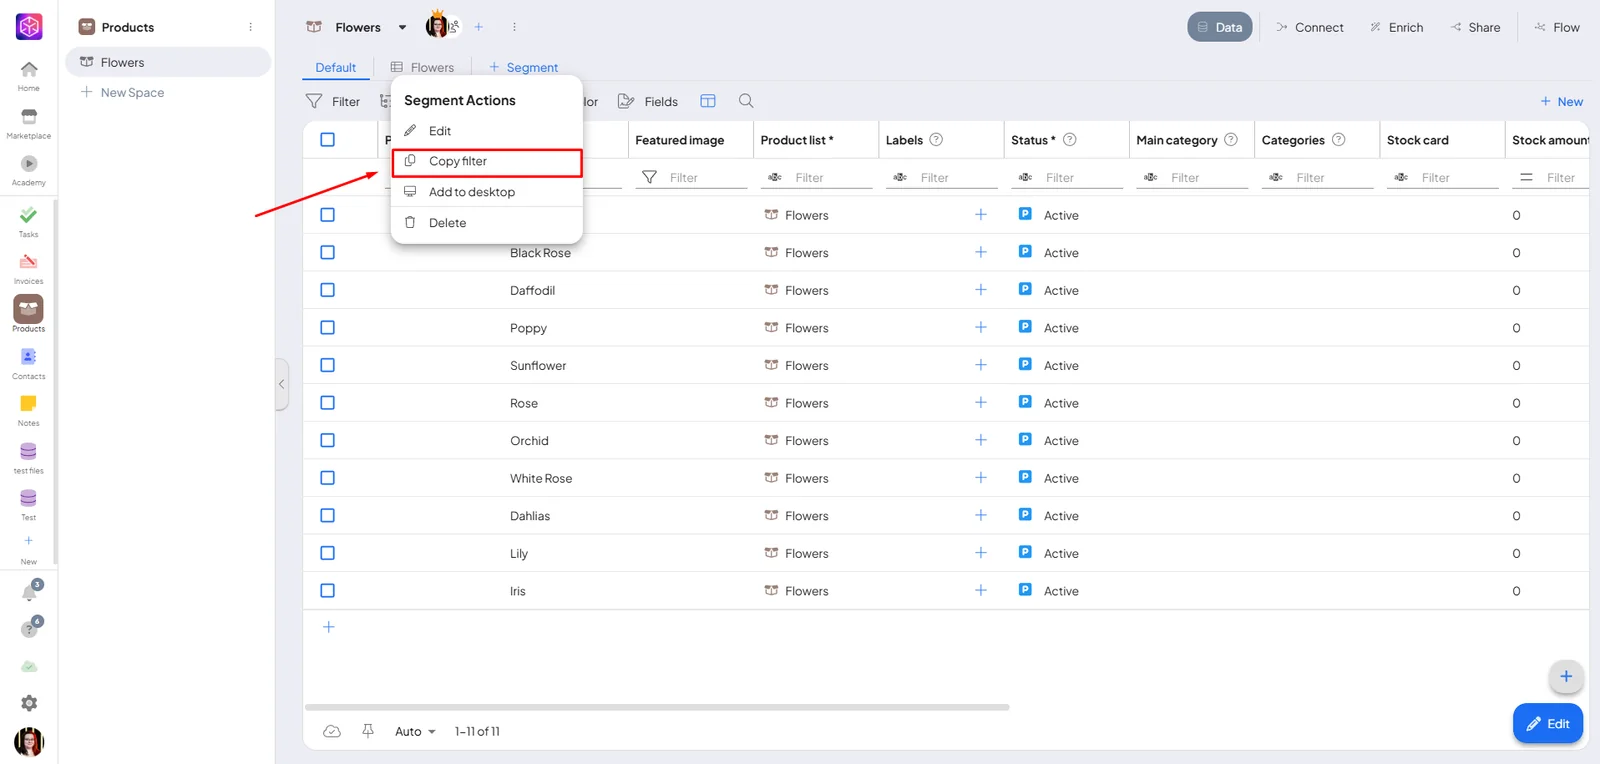Open the three-dot menu beside Flowers title
The height and width of the screenshot is (764, 1600).
pos(514,27)
